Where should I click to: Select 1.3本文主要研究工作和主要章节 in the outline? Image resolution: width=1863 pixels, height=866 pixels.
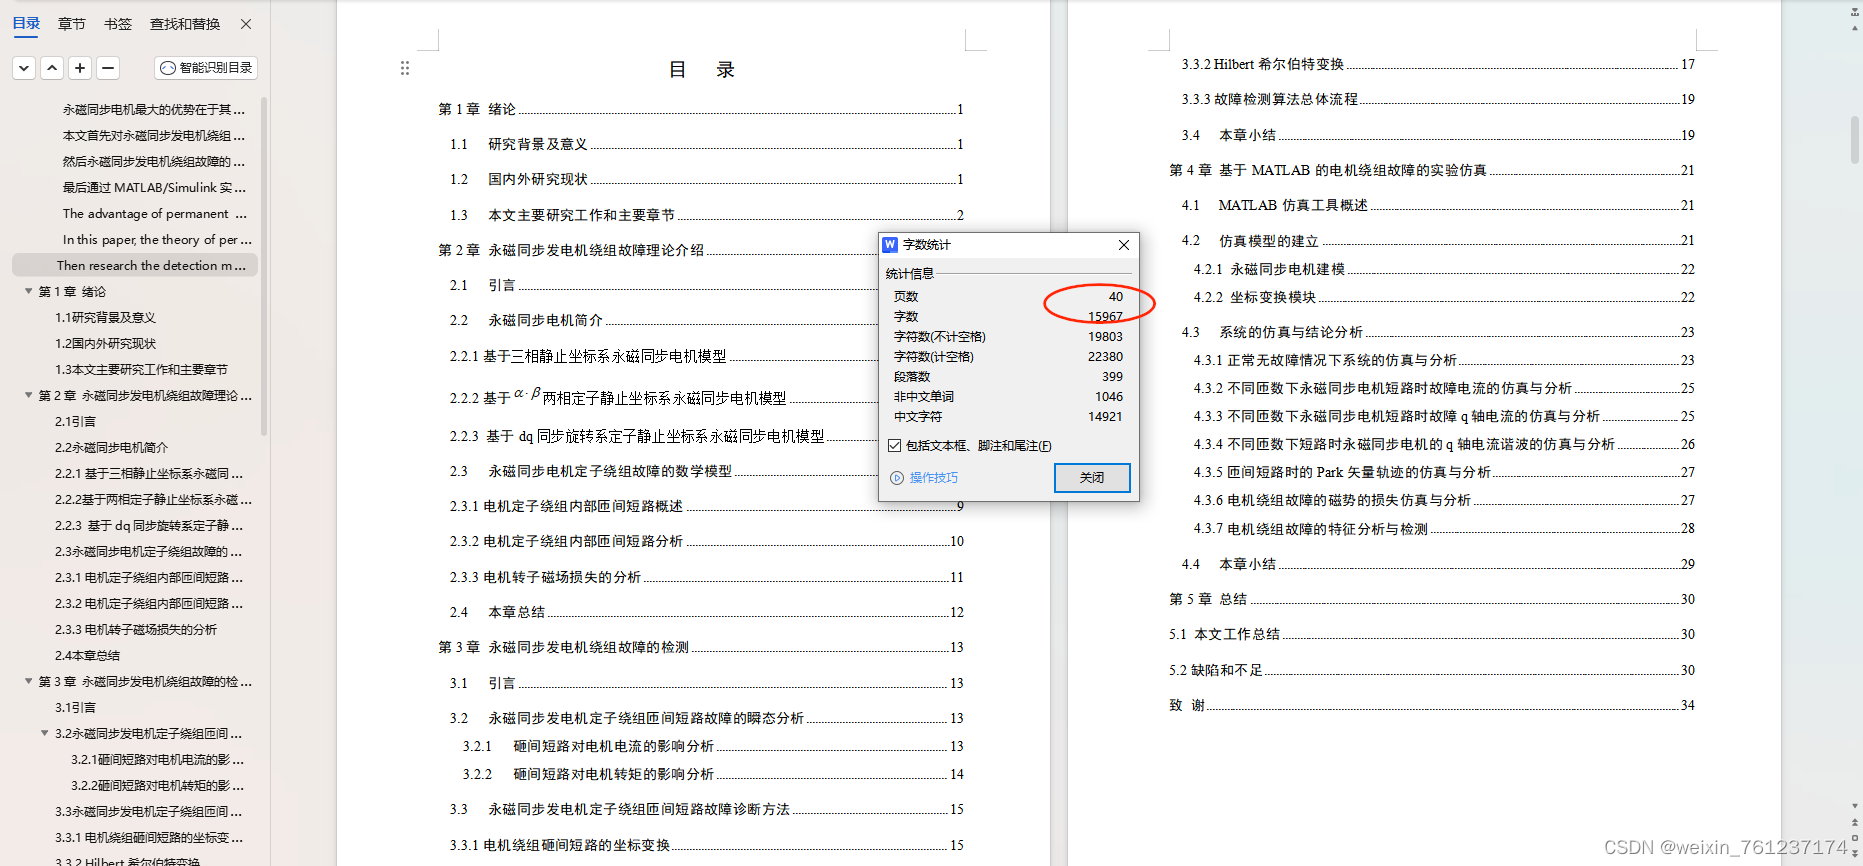point(141,369)
